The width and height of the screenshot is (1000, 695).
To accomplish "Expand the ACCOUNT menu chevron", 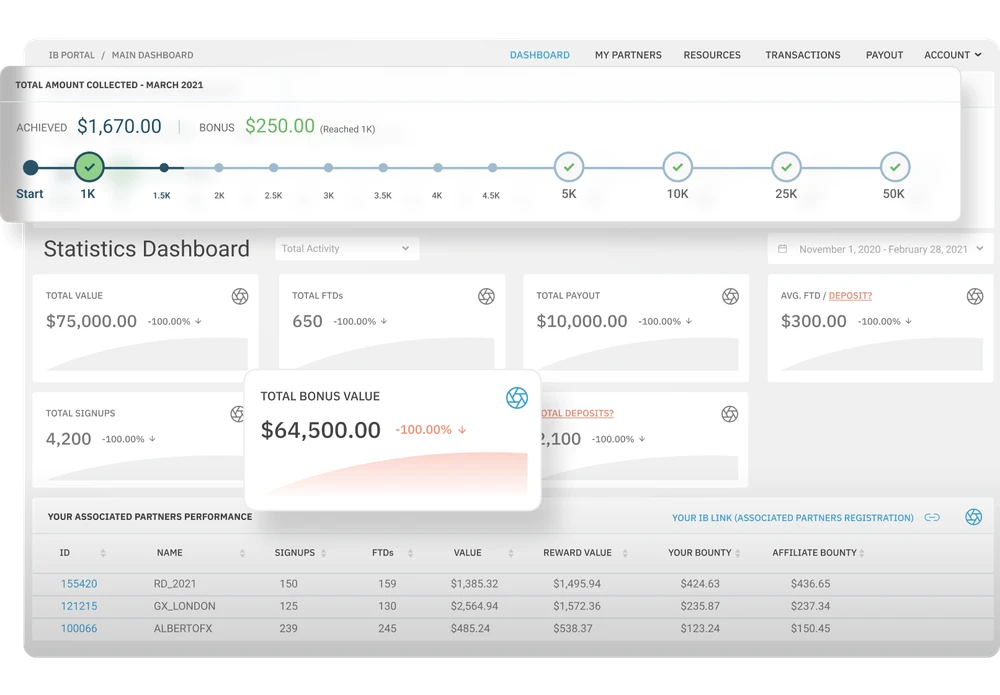I will tap(978, 55).
